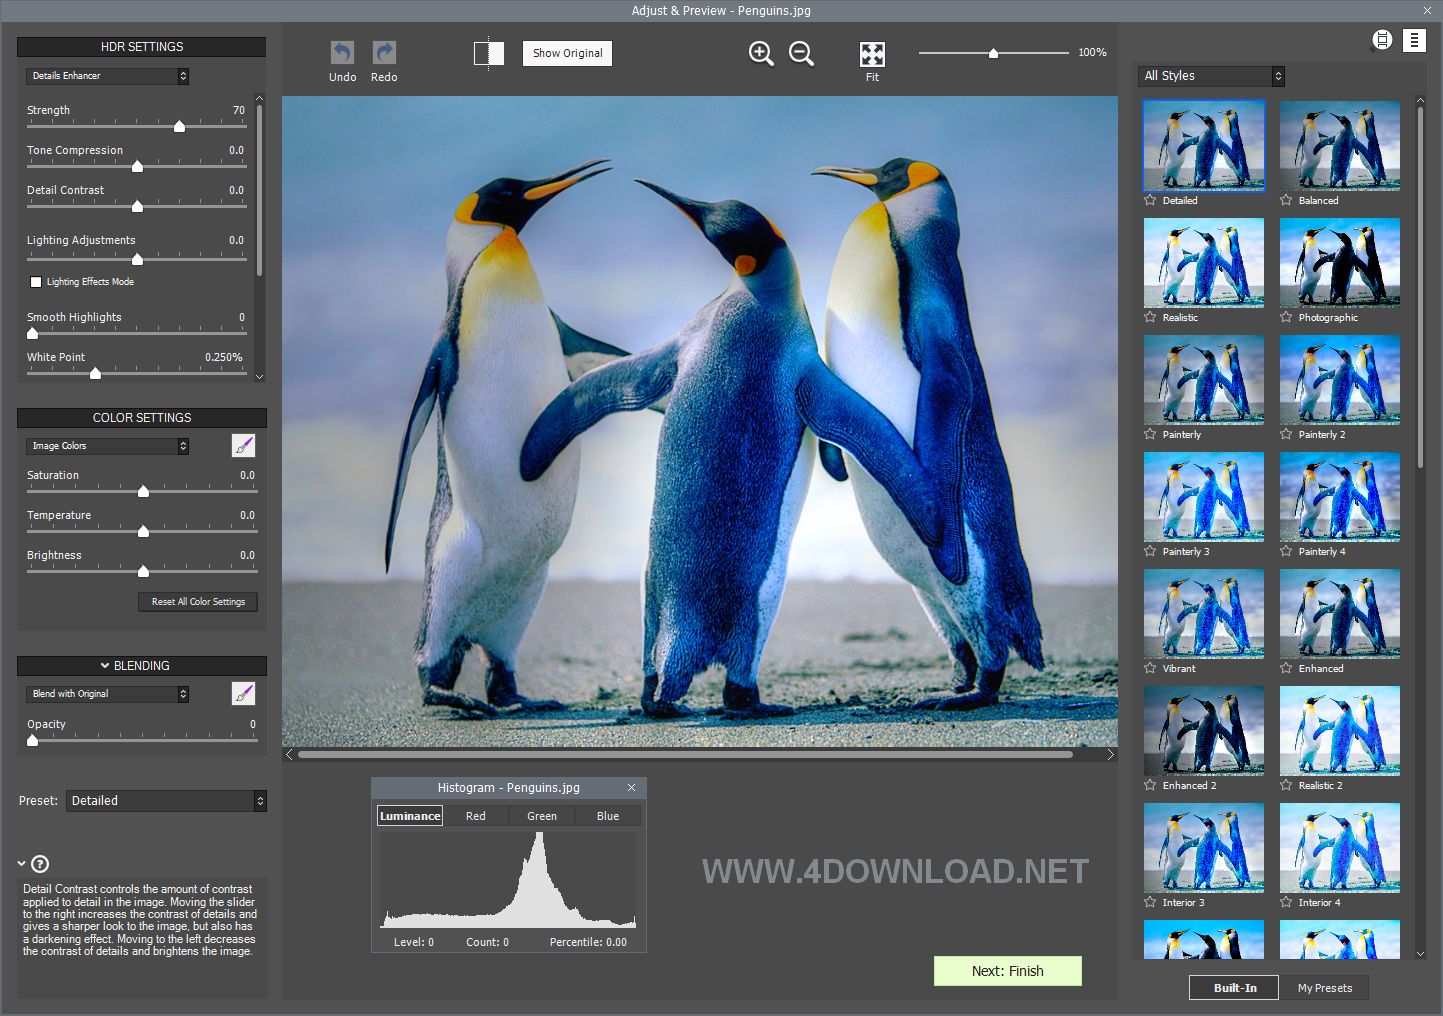Select the Photographic preset thumbnail
This screenshot has height=1016, width=1443.
click(x=1340, y=263)
